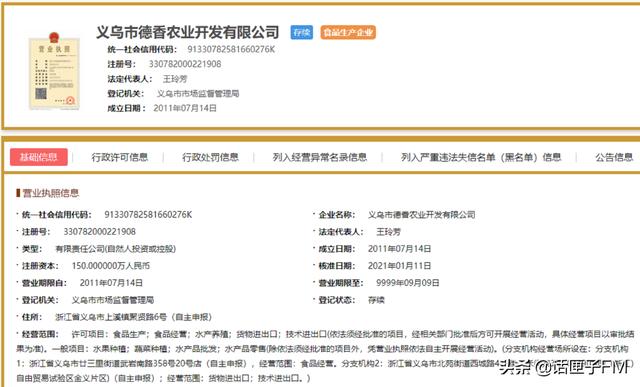This screenshot has width=640, height=387.
Task: Click the 经营范围 label
Action: 40,334
